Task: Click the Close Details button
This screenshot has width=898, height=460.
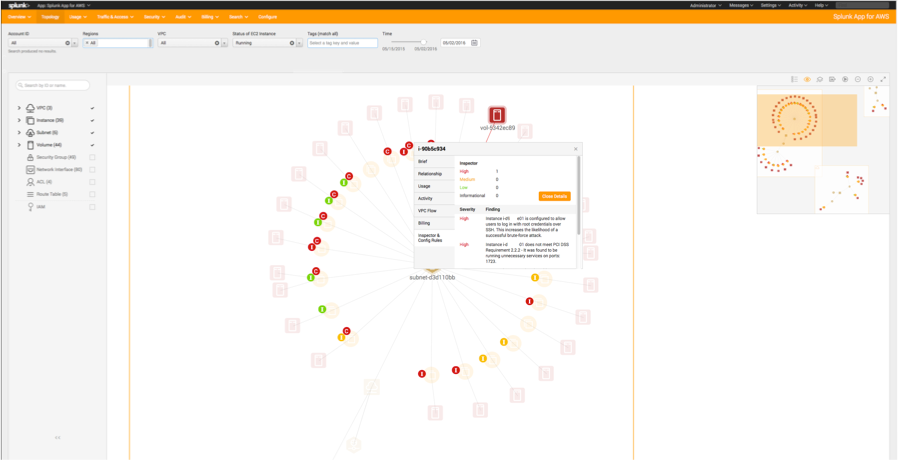Action: 554,196
